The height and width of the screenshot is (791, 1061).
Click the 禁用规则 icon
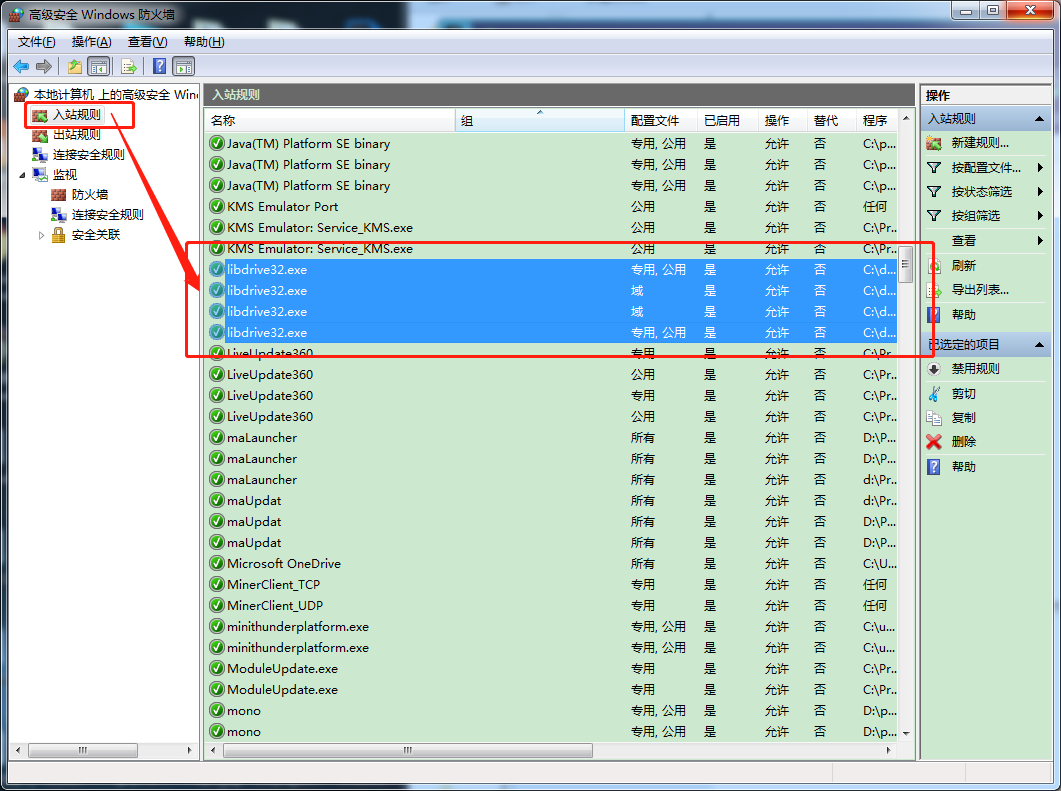click(x=934, y=369)
